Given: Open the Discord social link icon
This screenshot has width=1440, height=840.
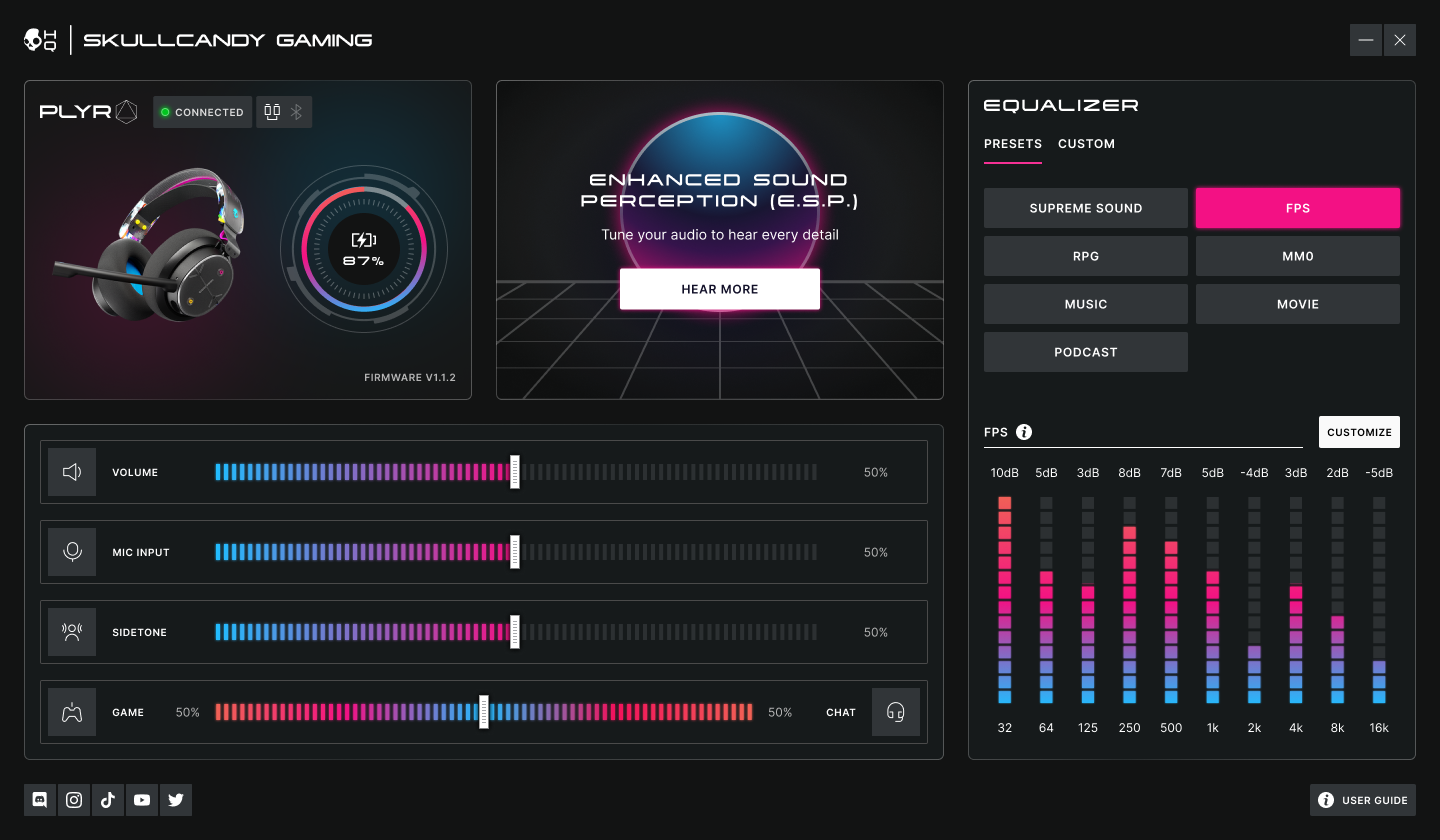Looking at the screenshot, I should click(40, 800).
